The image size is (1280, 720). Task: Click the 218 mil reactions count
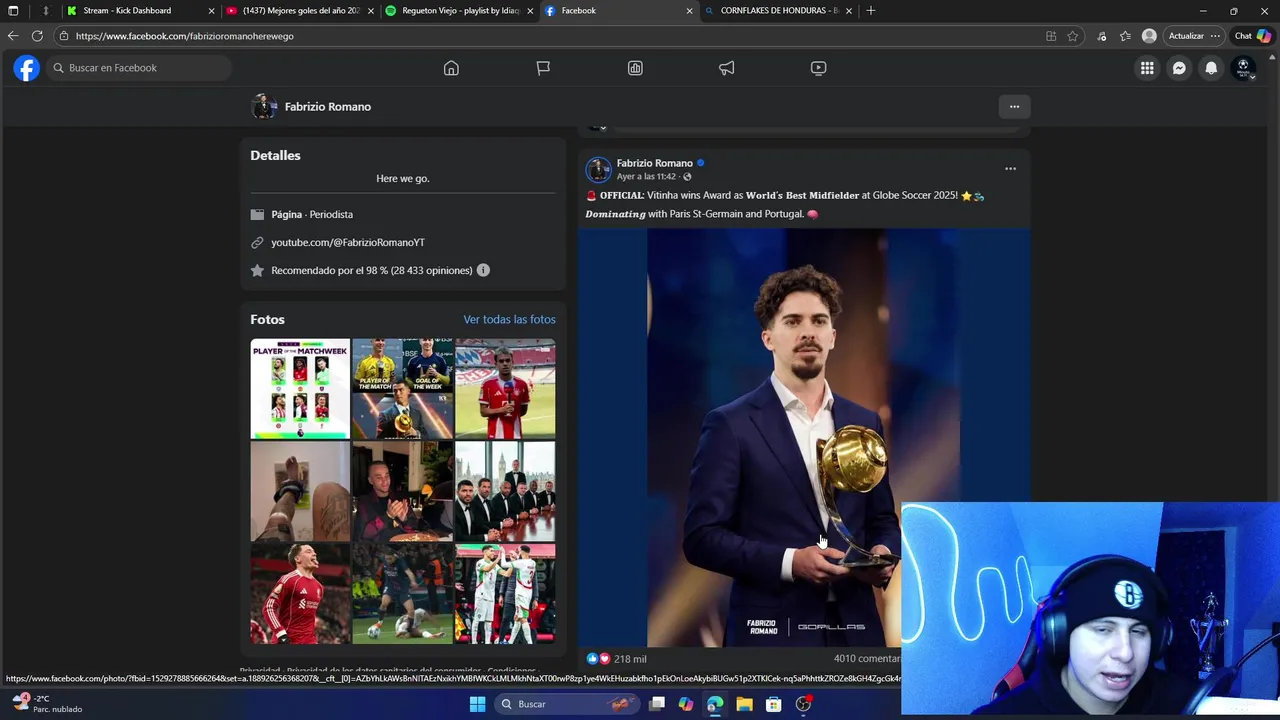tap(630, 659)
